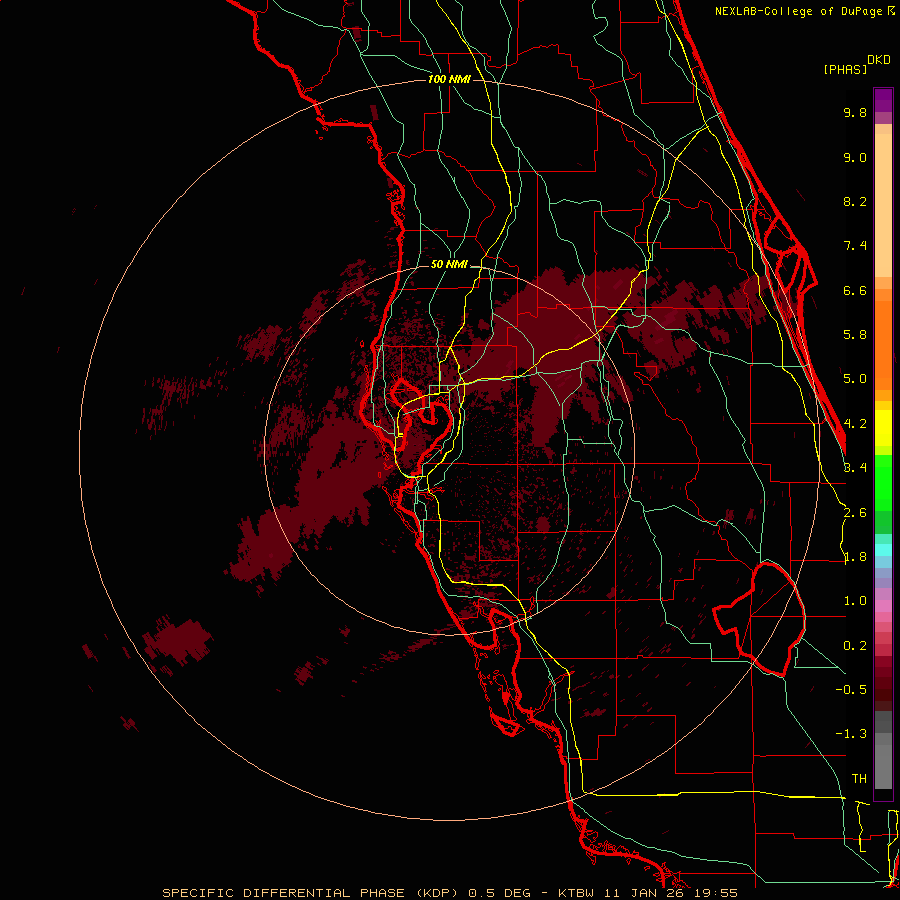The width and height of the screenshot is (900, 900).
Task: Pick the purple segment atop the color scale
Action: [883, 100]
